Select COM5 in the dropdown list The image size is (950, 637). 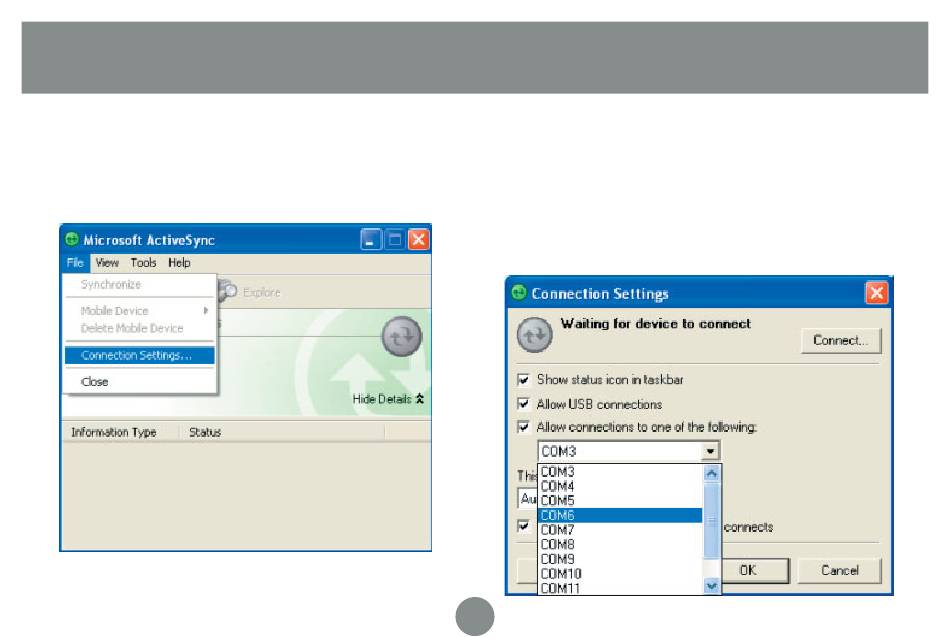(620, 501)
